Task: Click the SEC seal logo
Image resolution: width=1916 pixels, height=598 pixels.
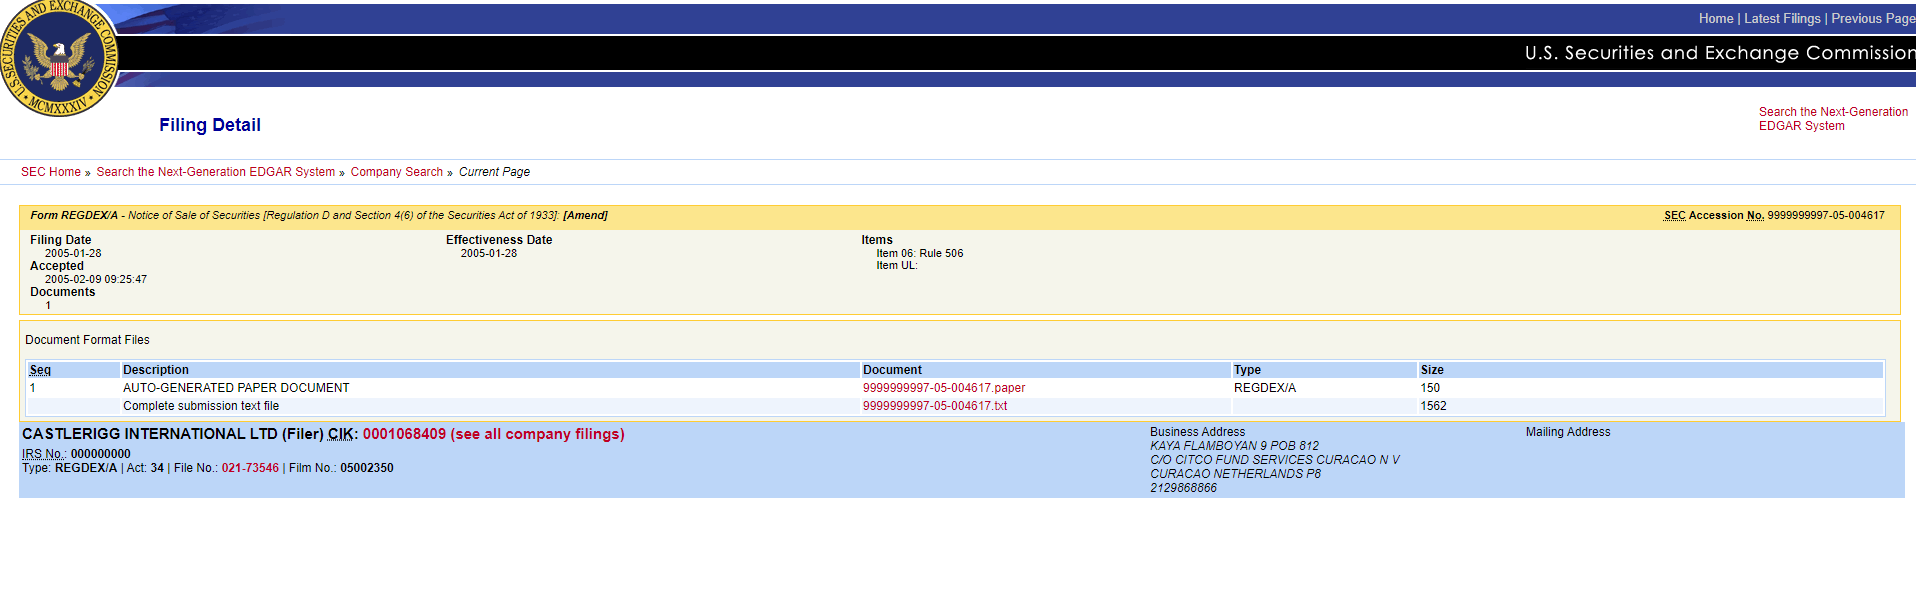Action: point(60,58)
